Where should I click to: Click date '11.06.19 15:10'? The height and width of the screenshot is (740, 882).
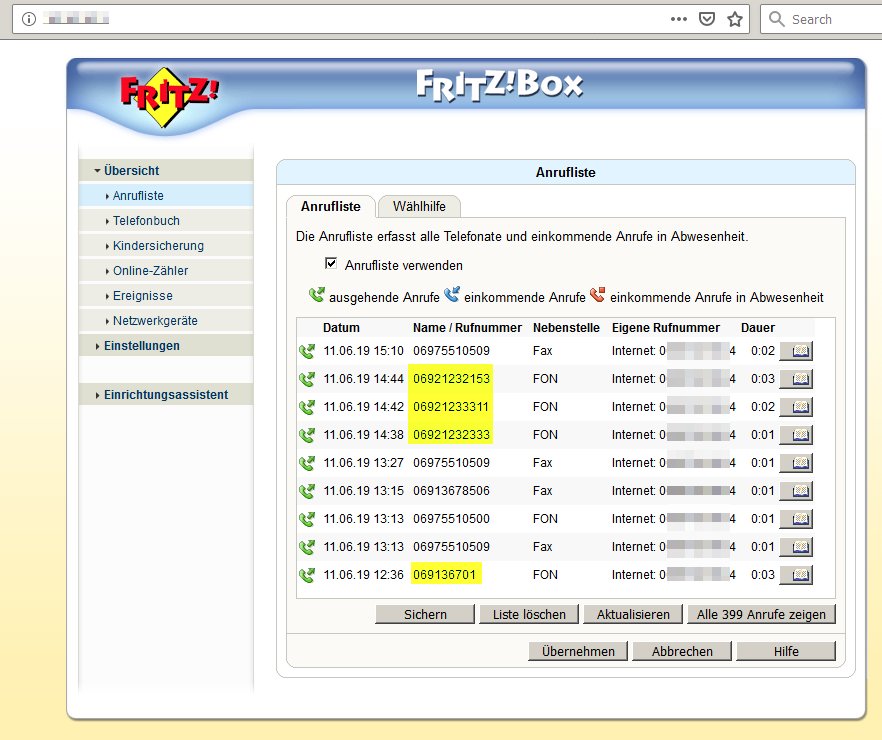(x=363, y=351)
